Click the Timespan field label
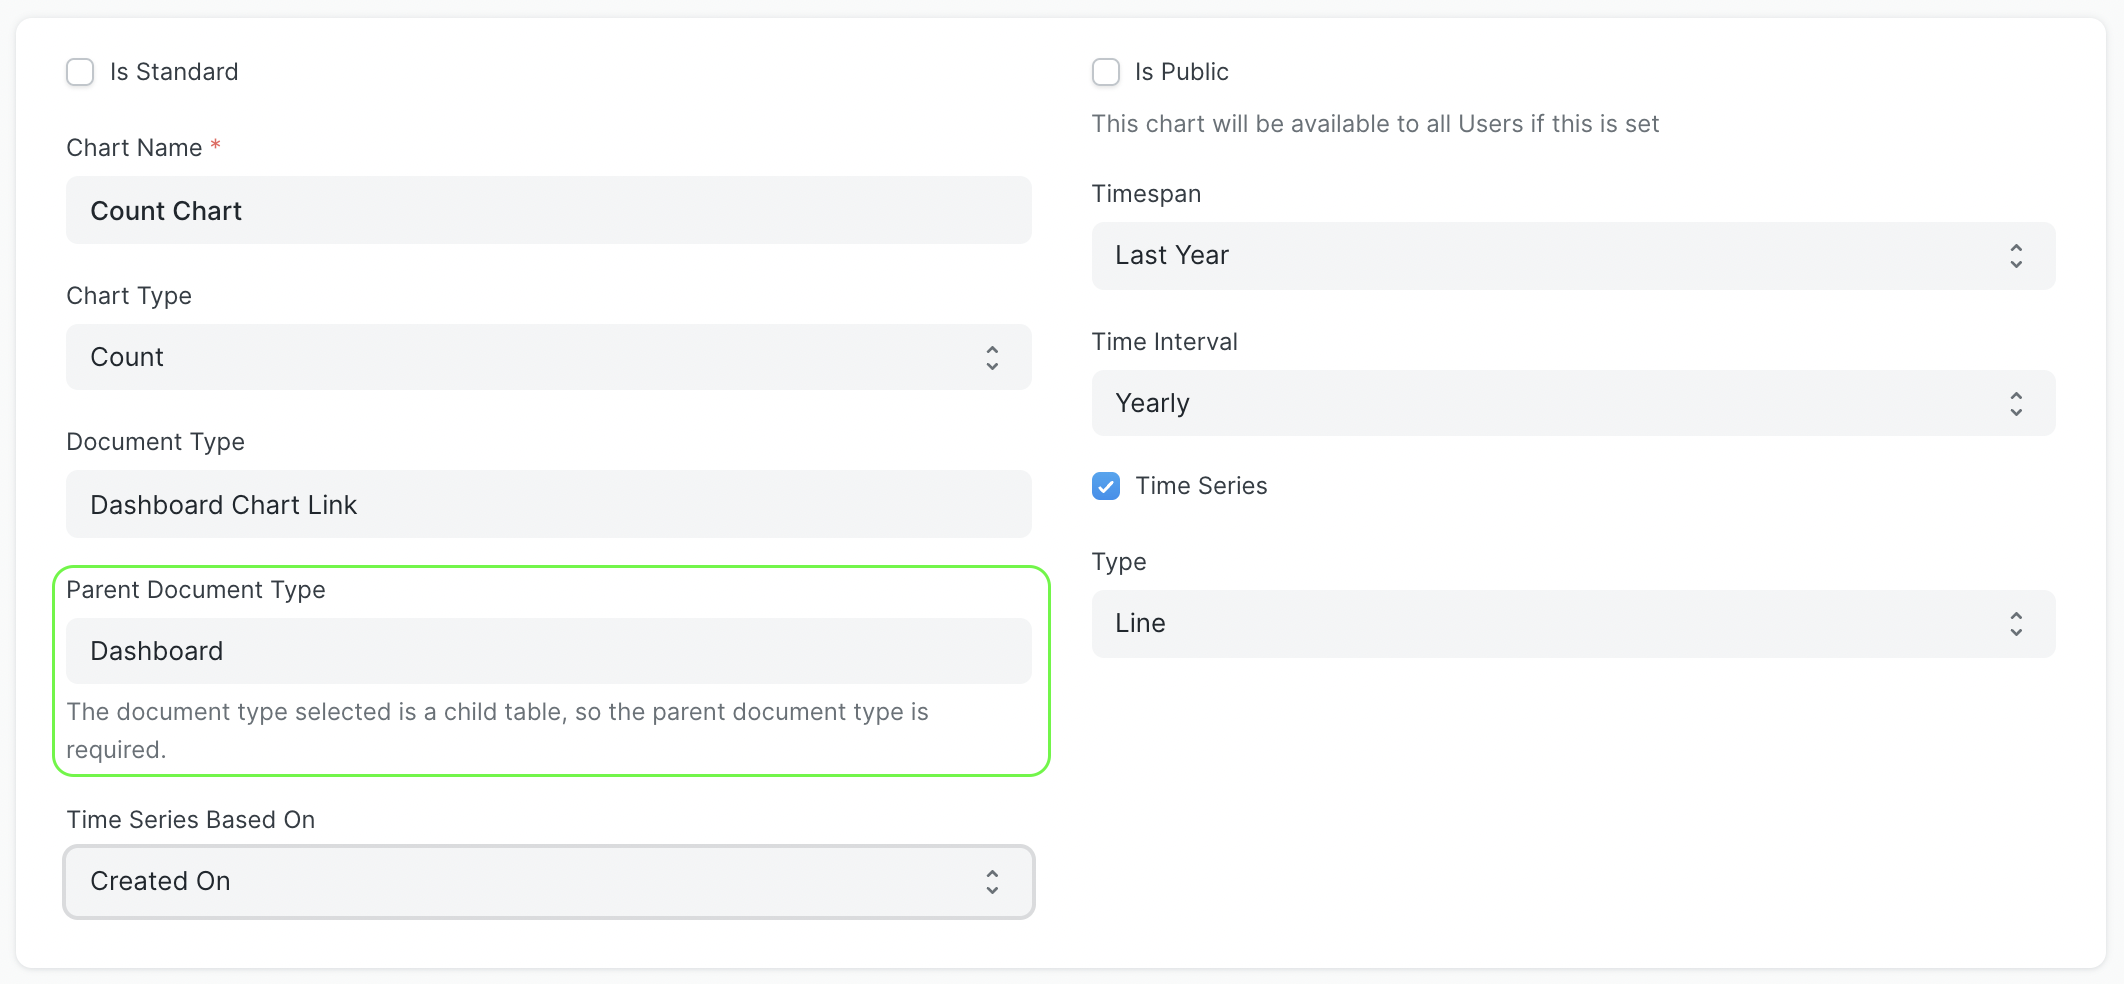Screen dimensions: 2124x984 [1146, 194]
